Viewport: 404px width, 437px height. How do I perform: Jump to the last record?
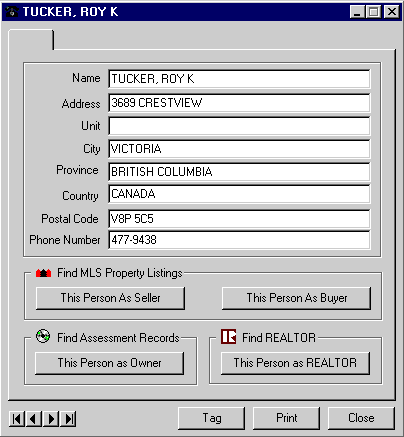click(x=68, y=419)
